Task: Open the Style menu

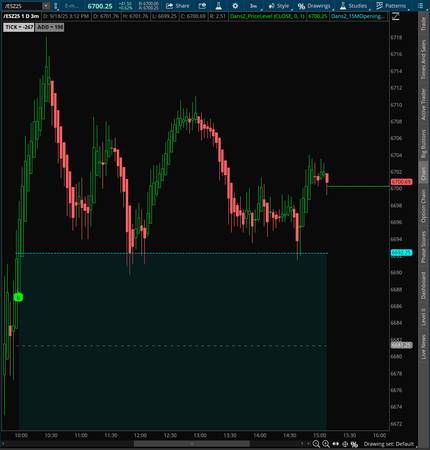Action: 279,6
